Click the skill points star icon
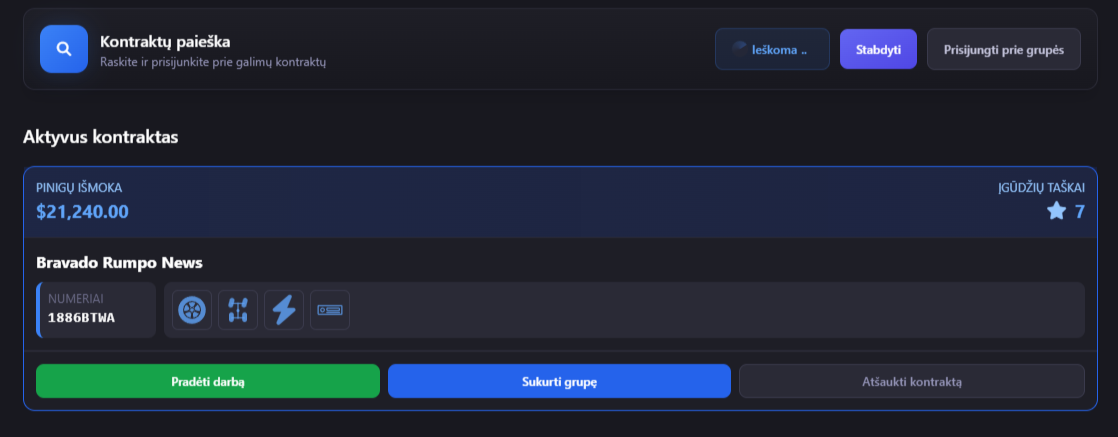Image resolution: width=1118 pixels, height=437 pixels. [1056, 211]
